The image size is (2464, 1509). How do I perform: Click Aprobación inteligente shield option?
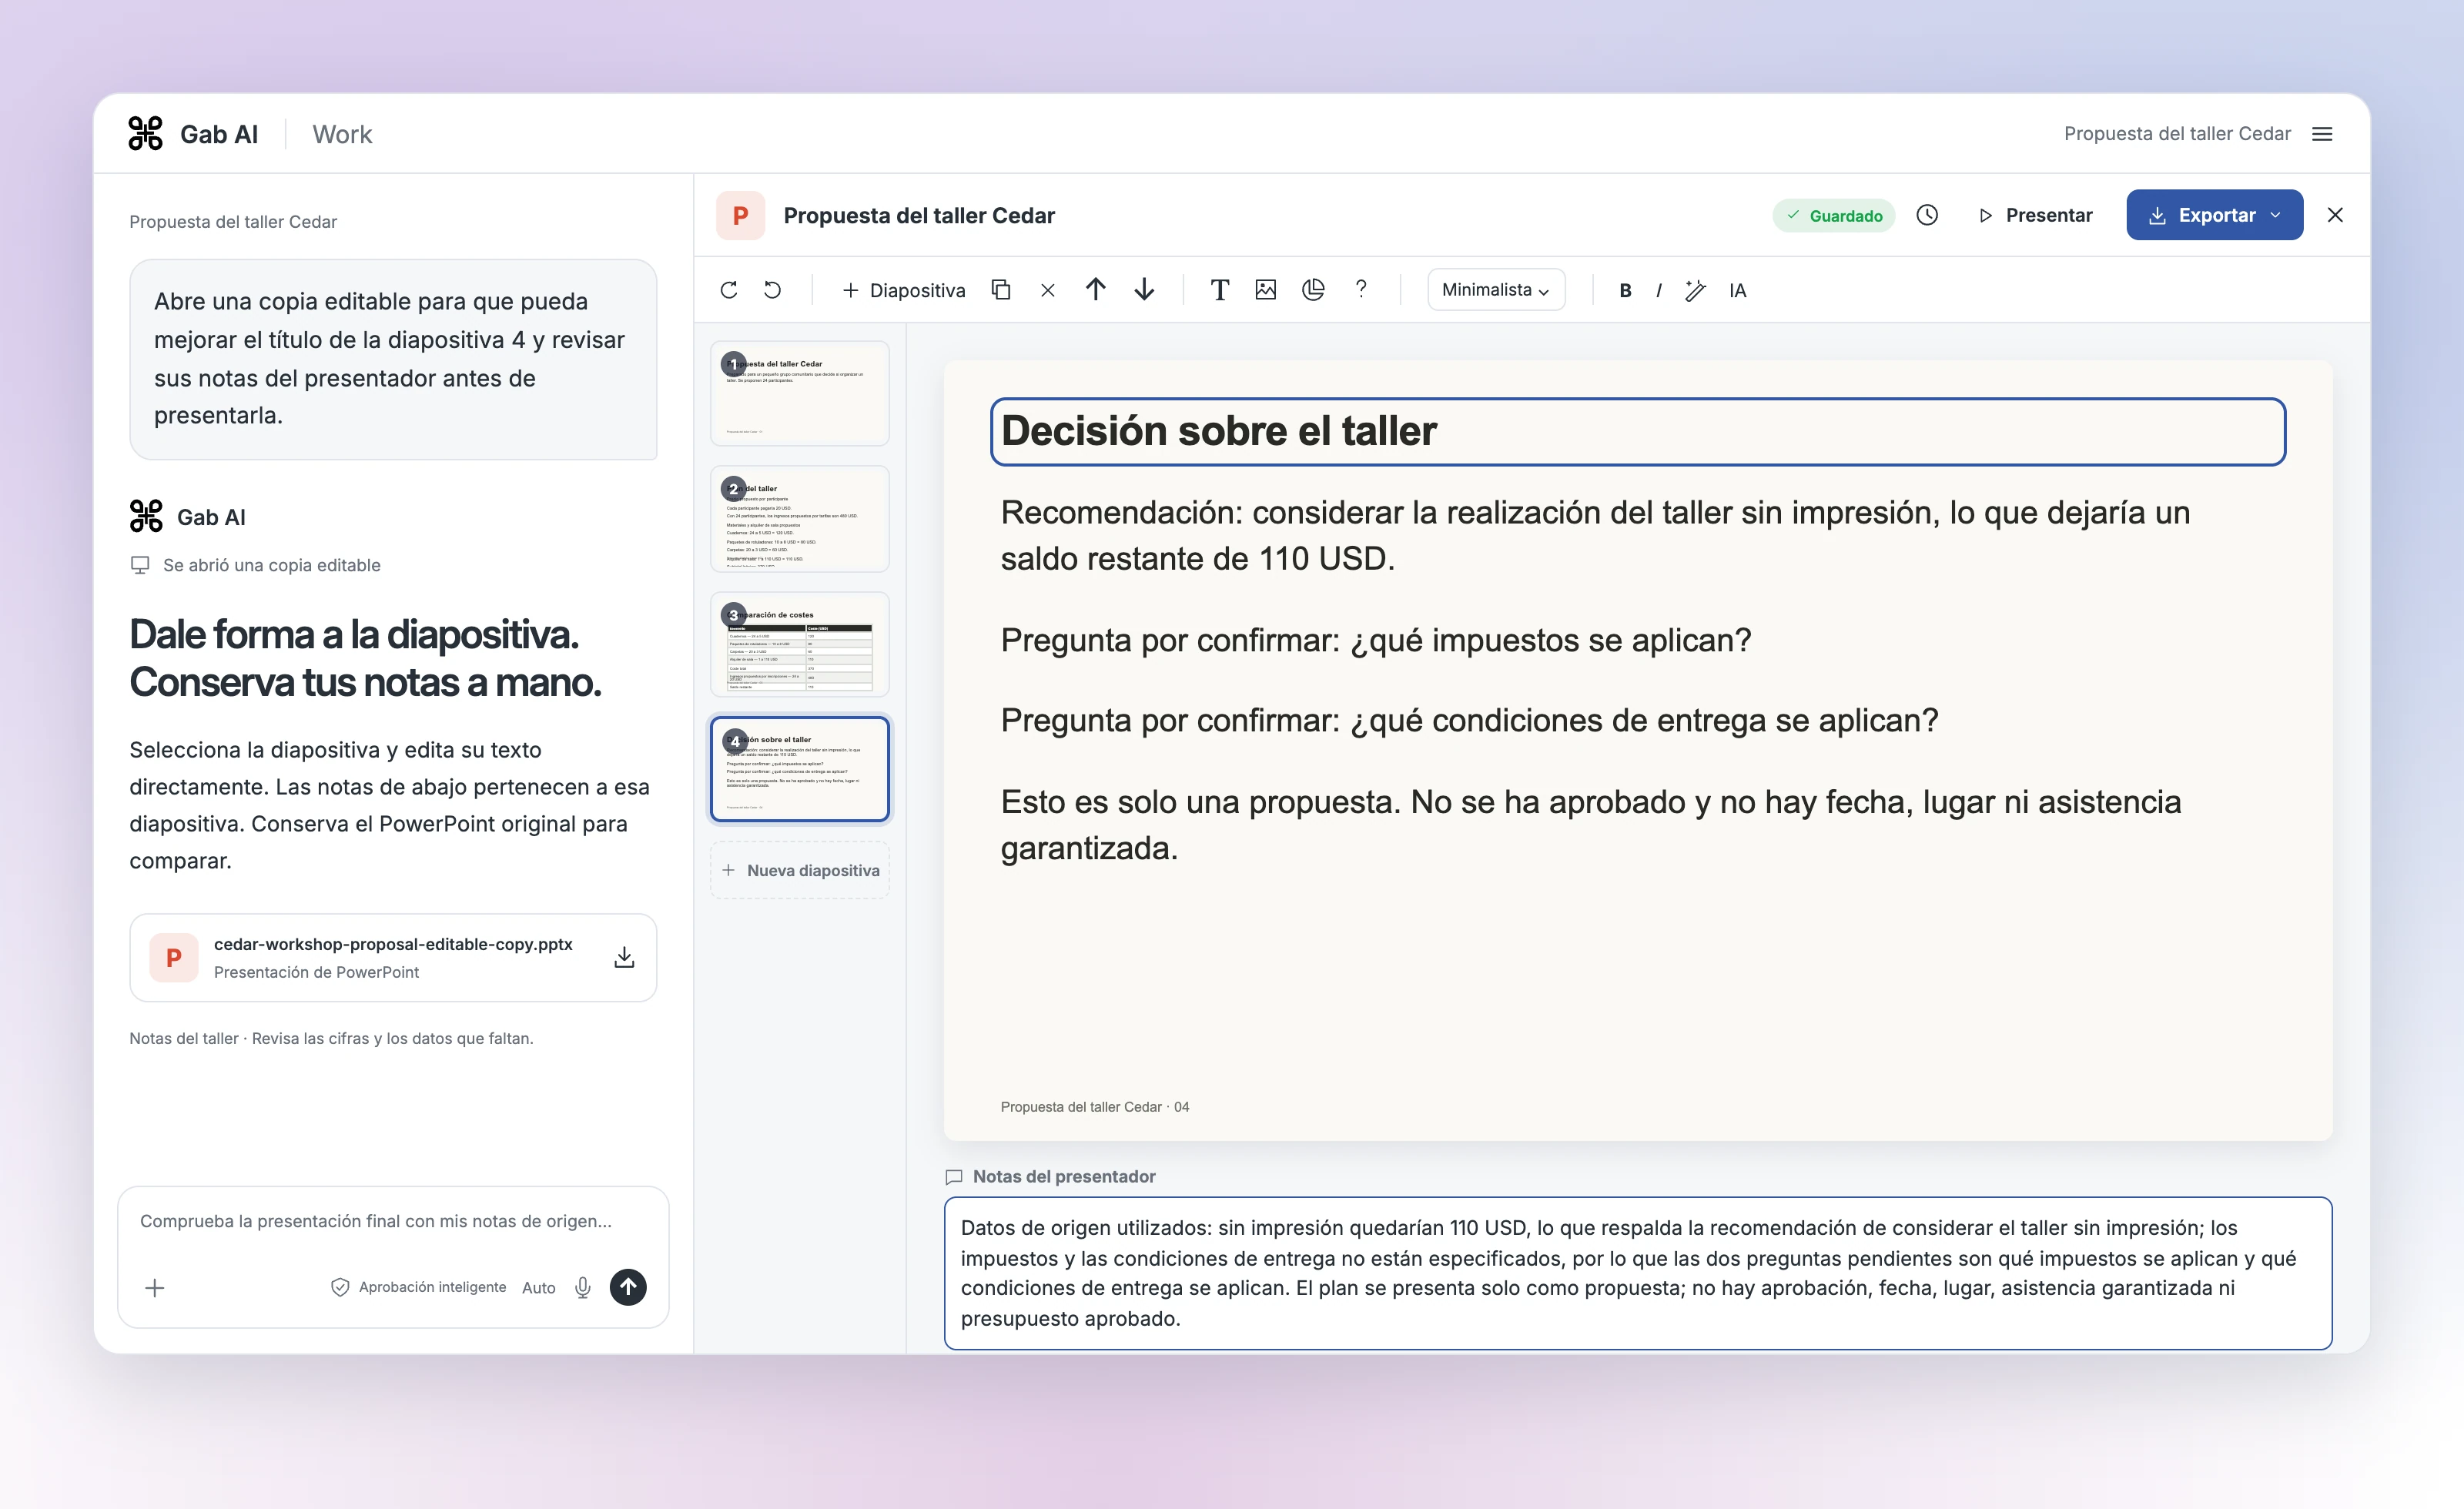[x=418, y=1287]
